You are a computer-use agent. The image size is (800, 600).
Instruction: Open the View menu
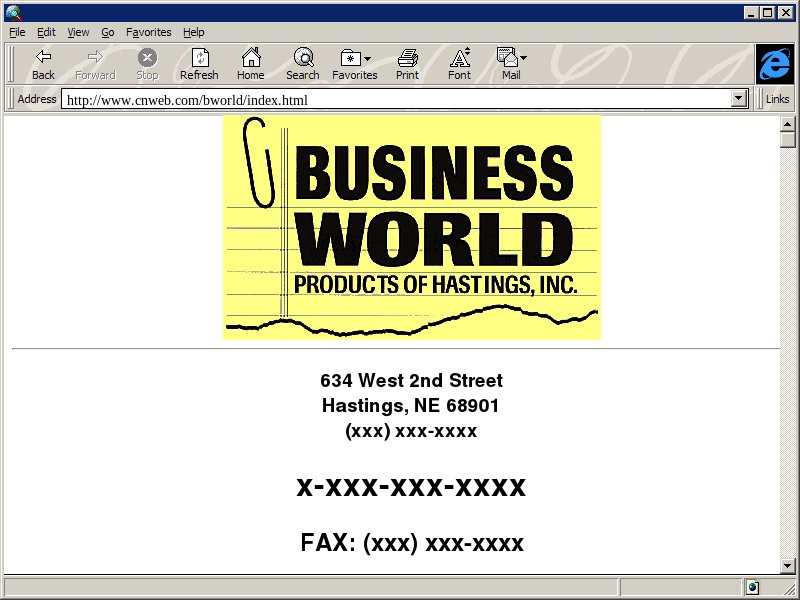78,32
